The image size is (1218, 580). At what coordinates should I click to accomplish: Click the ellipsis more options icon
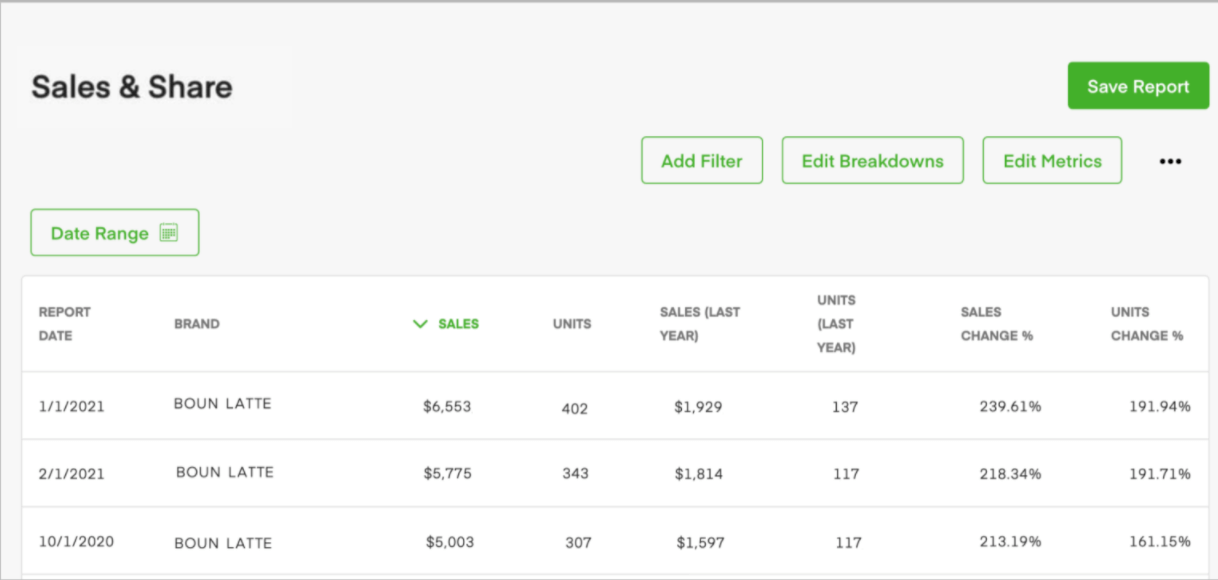click(1170, 160)
